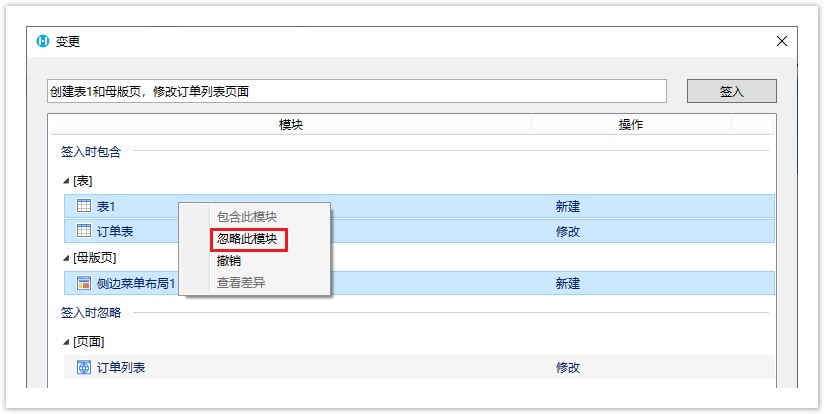Click the table icon beside 表1
Screen dimensions: 824x414
click(x=84, y=207)
